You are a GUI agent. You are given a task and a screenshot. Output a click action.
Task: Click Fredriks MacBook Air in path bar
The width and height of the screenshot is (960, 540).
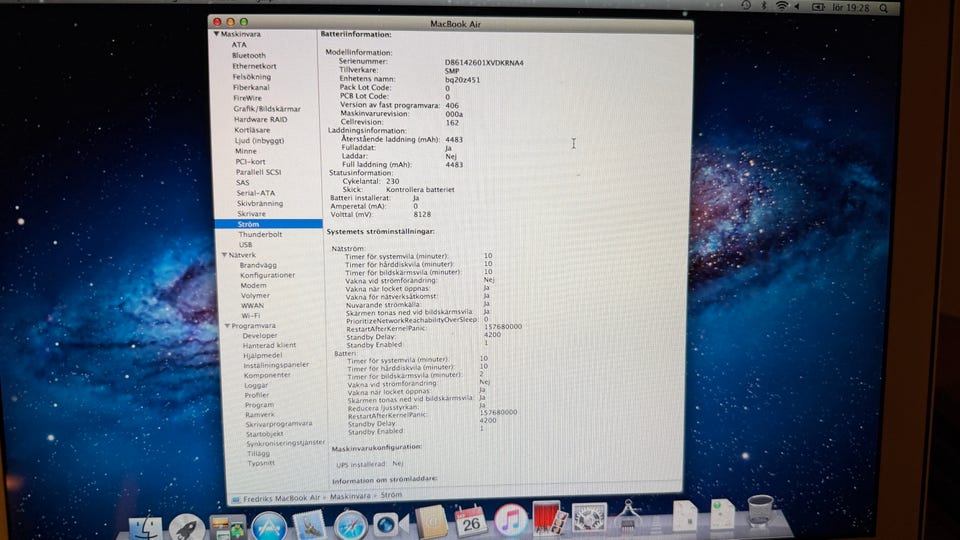pyautogui.click(x=281, y=499)
